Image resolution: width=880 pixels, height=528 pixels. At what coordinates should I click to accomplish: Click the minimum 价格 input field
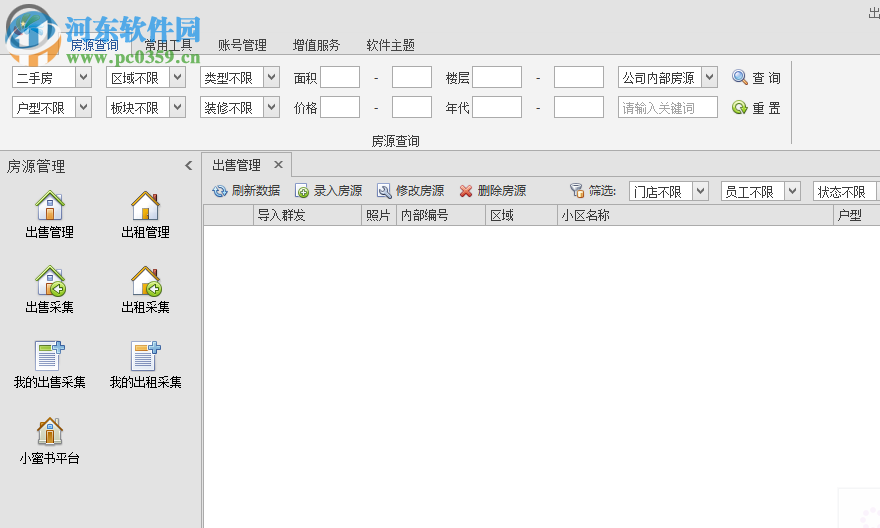[340, 107]
